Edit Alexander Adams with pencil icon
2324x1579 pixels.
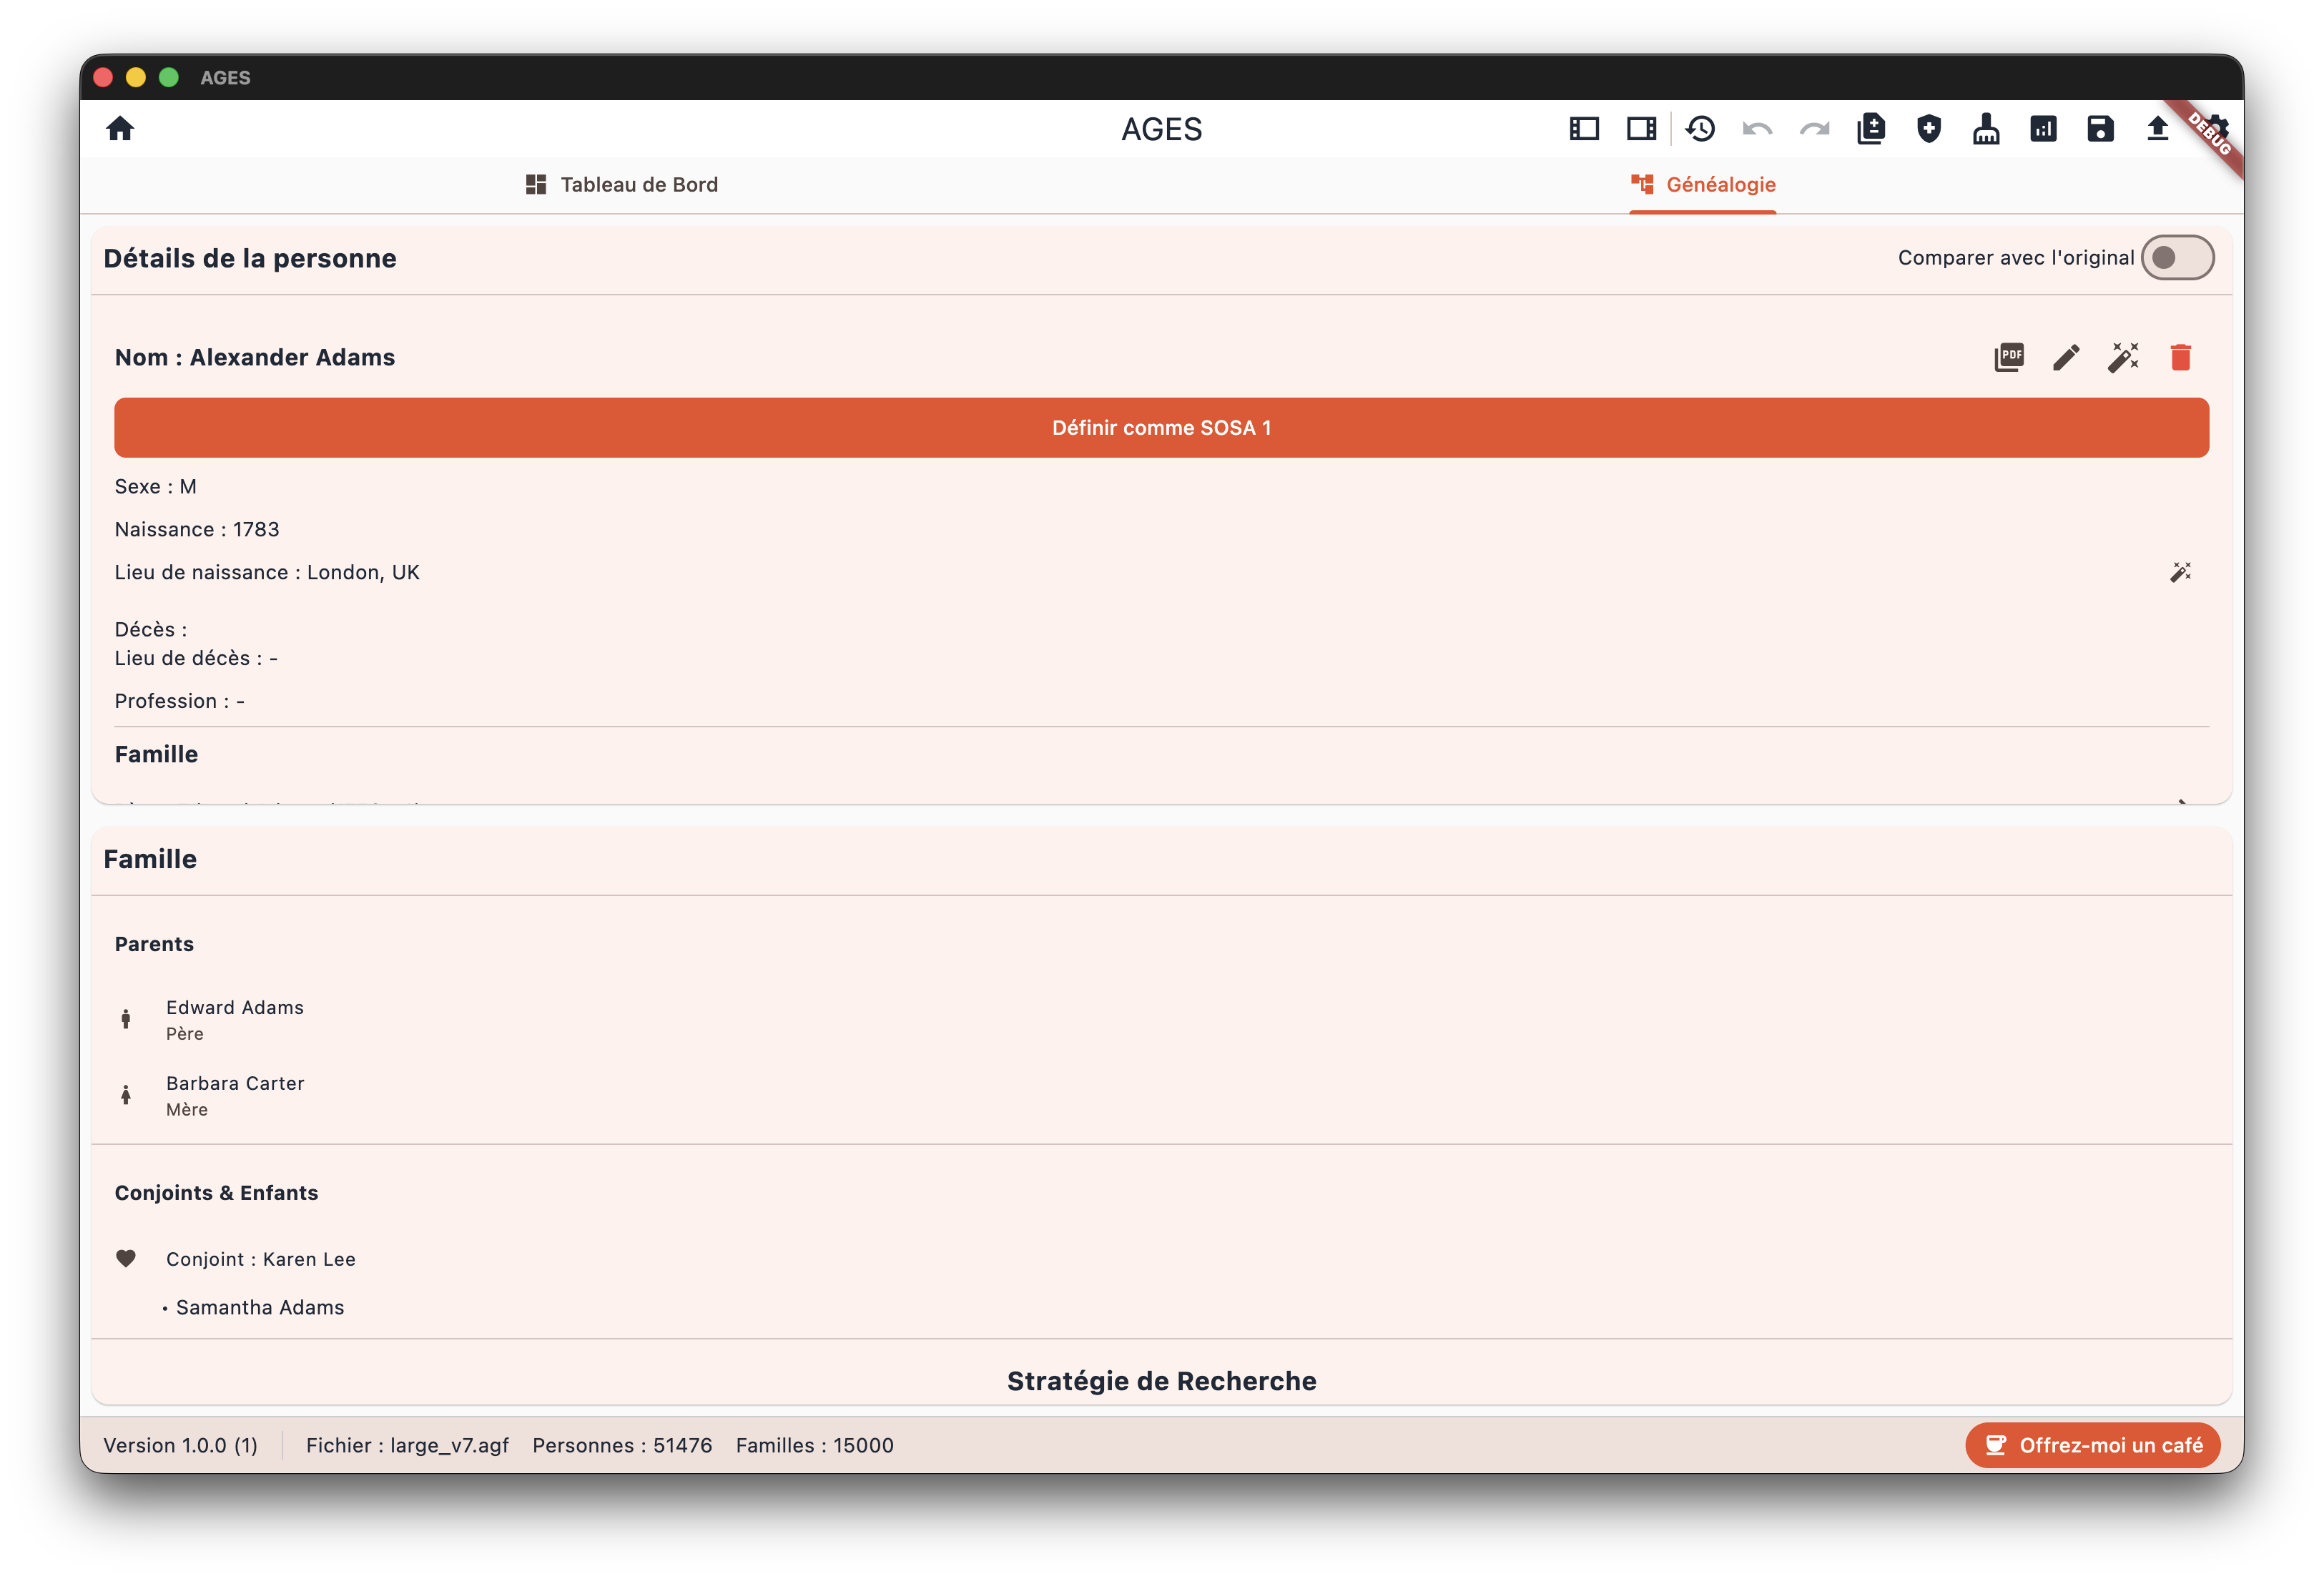(2066, 357)
